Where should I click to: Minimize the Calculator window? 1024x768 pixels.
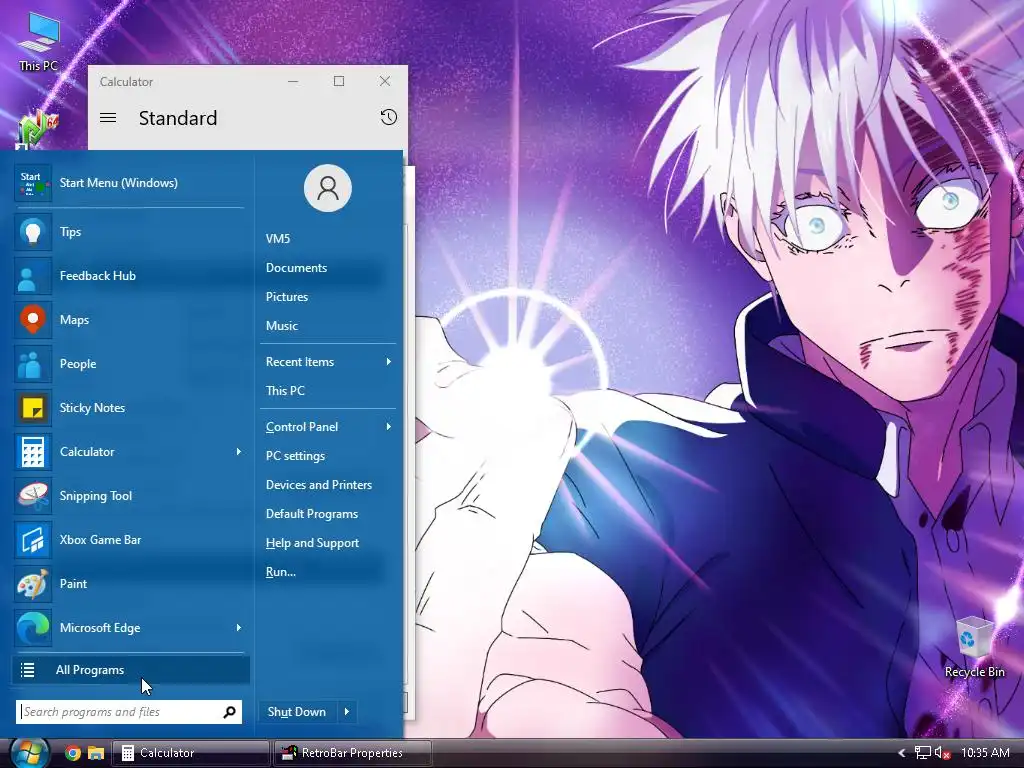click(293, 81)
